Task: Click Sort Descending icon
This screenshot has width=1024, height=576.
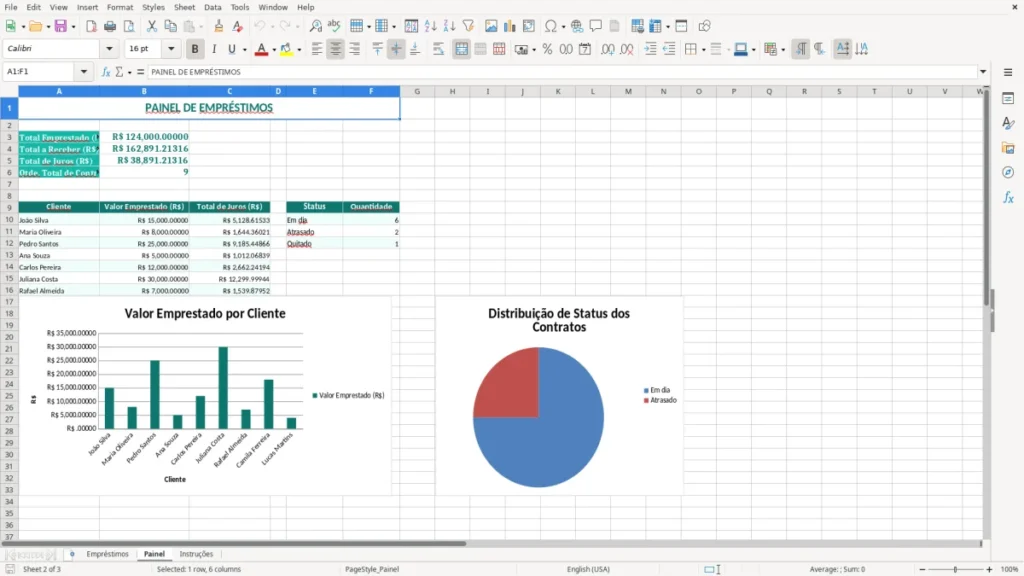Action: [449, 26]
